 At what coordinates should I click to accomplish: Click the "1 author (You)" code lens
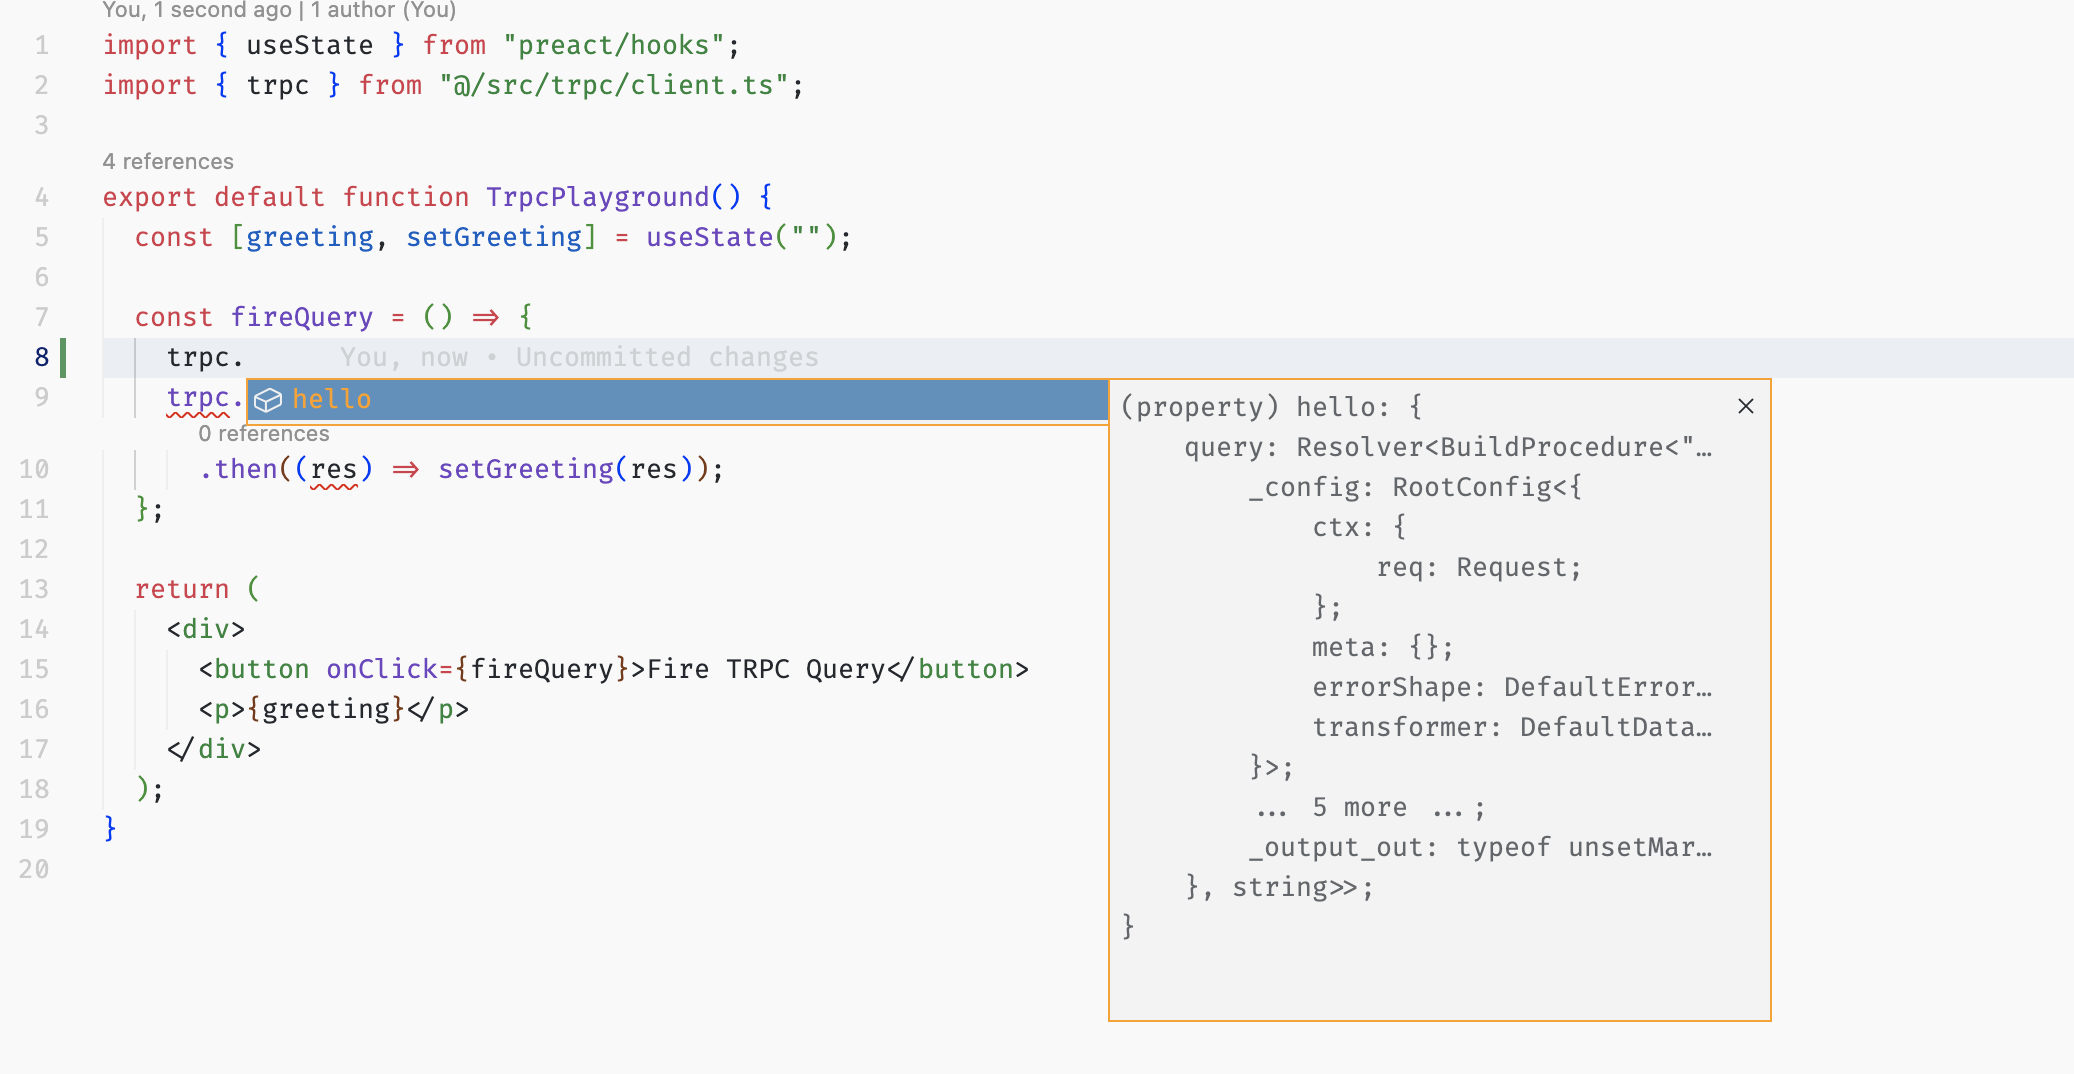(383, 11)
